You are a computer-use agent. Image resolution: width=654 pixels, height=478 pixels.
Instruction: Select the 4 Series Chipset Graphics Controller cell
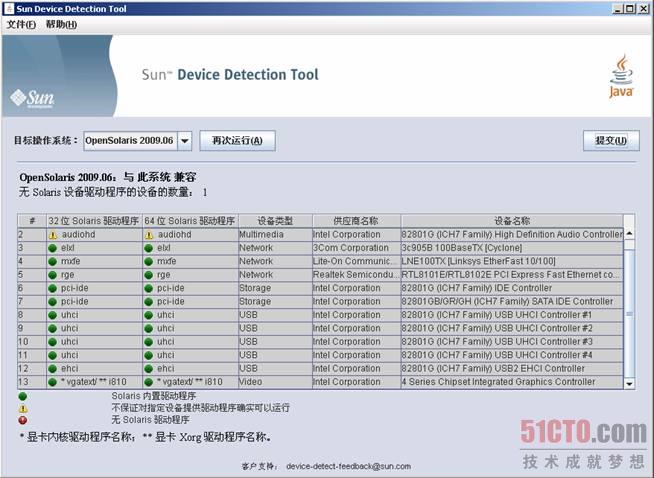click(512, 382)
